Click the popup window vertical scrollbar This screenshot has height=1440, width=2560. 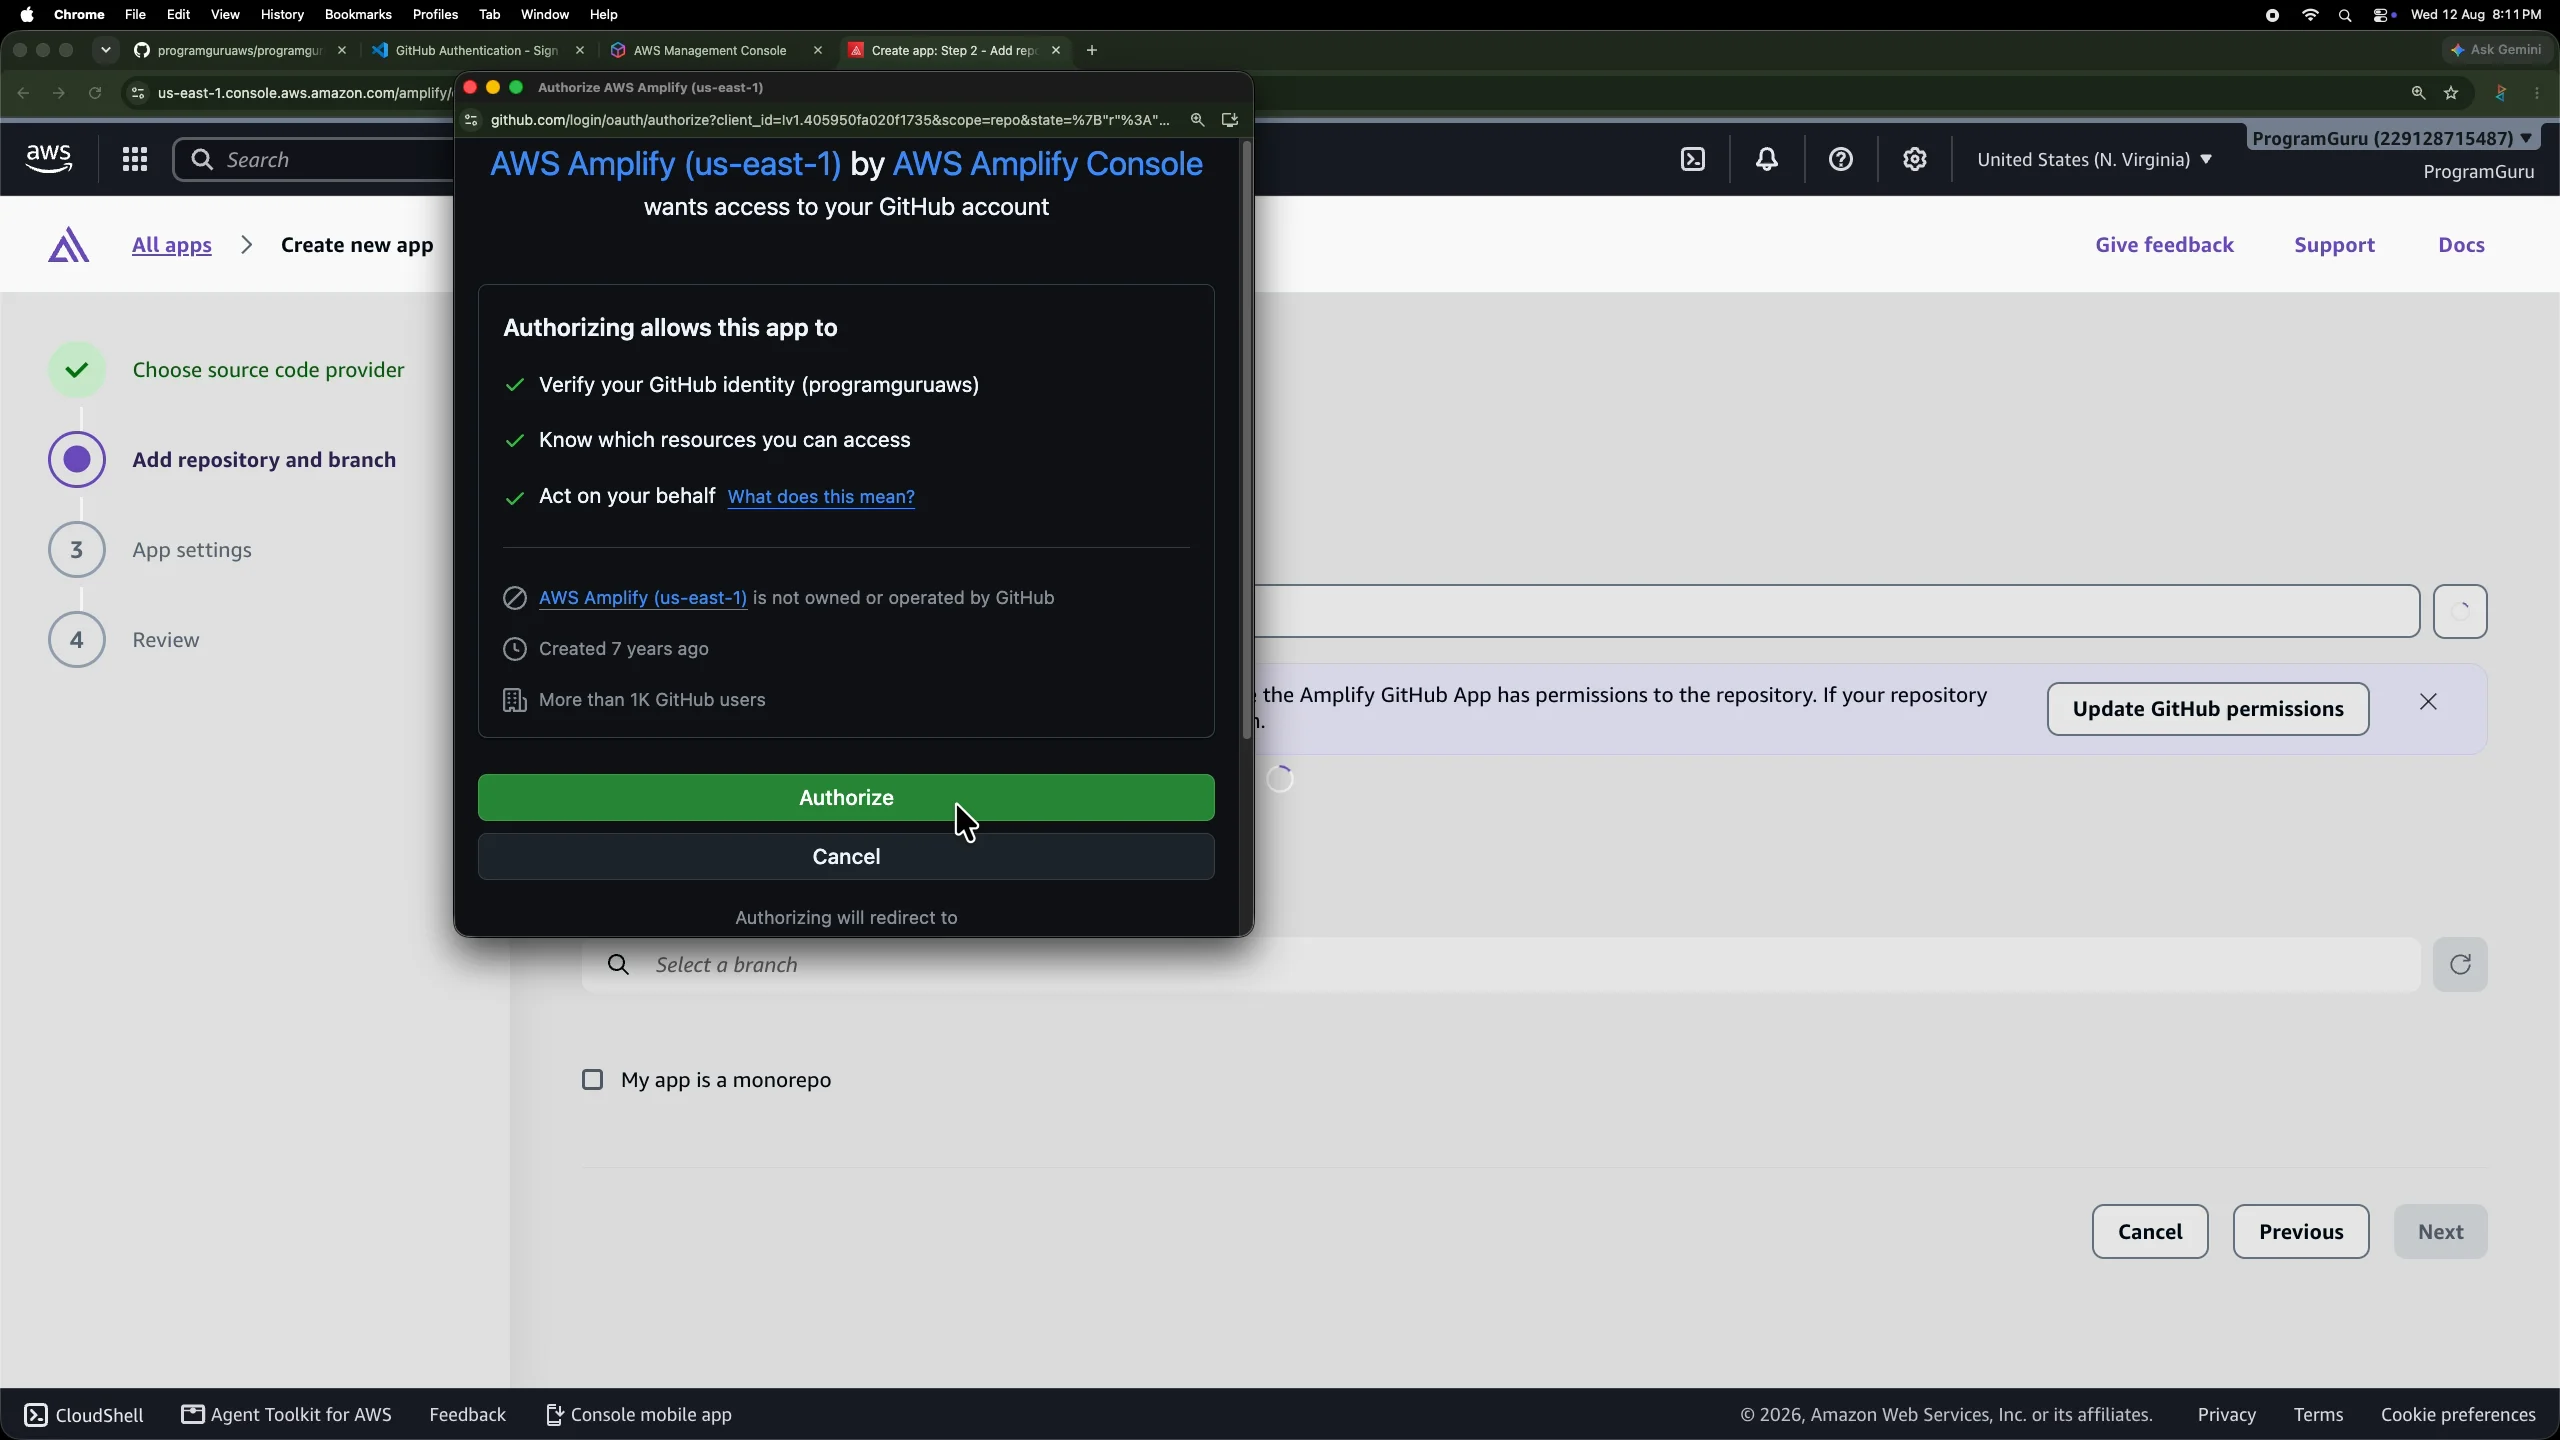tap(1246, 440)
